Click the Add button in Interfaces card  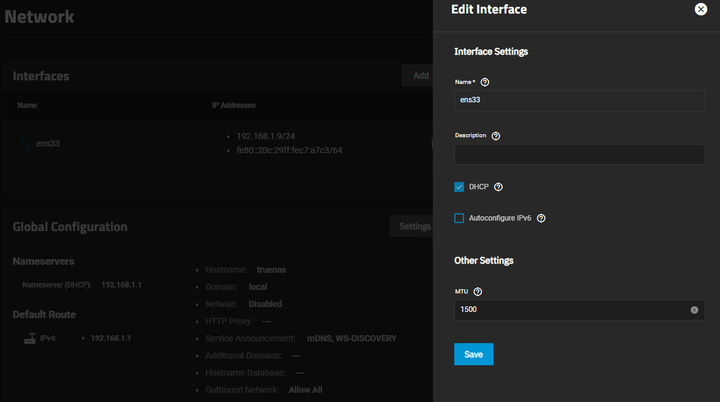[418, 75]
